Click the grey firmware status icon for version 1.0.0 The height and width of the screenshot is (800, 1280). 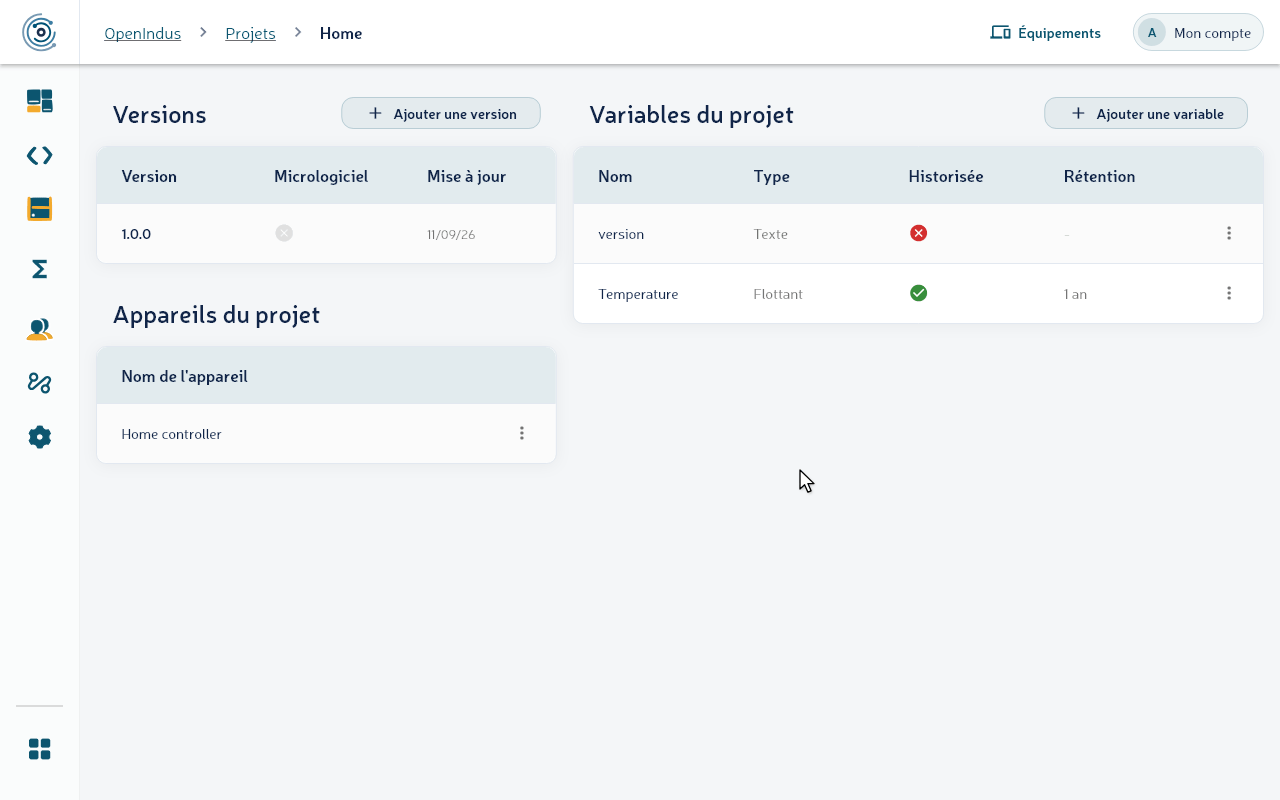[x=284, y=233]
